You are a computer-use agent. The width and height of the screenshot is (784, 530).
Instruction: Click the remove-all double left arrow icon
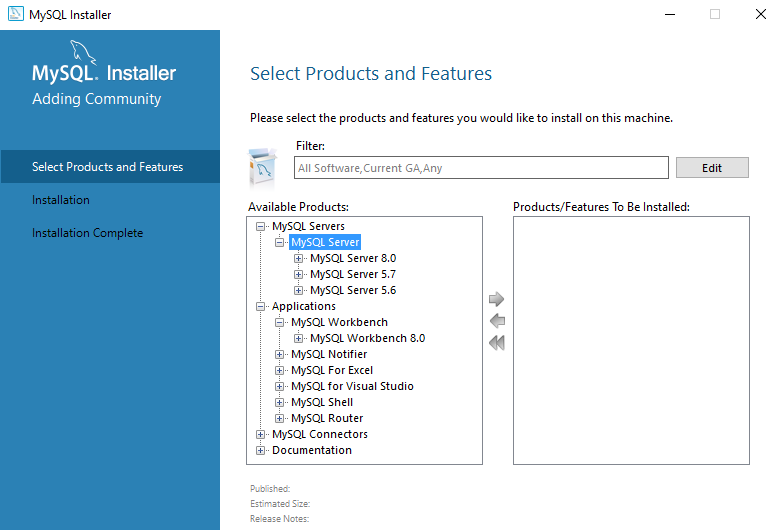click(497, 343)
